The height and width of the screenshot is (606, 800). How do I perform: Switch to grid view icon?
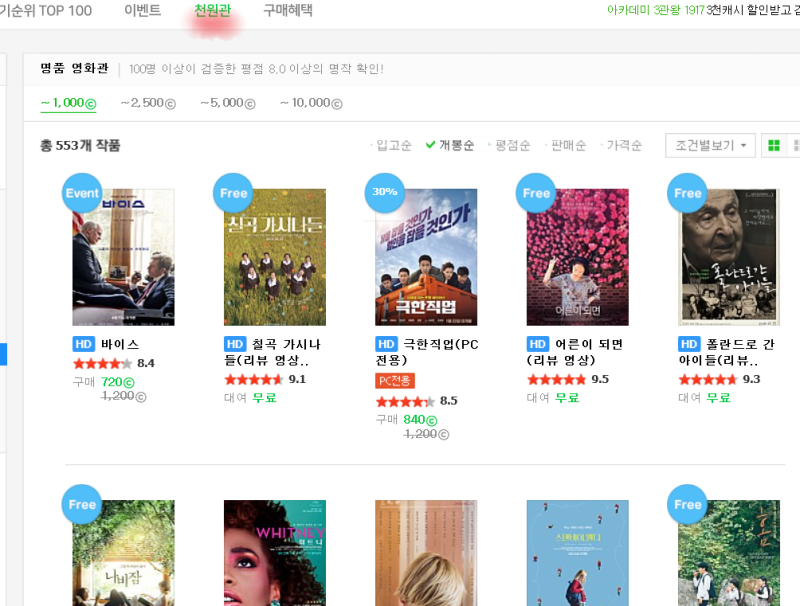tap(774, 145)
